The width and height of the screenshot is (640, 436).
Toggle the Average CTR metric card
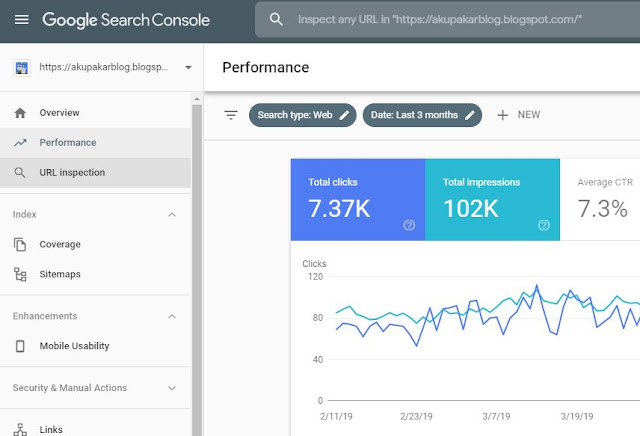600,200
